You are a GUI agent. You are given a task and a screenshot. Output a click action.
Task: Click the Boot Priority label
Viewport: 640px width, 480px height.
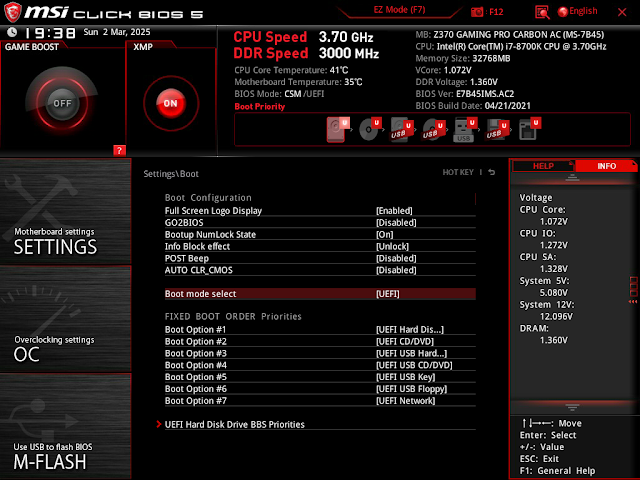[x=260, y=107]
